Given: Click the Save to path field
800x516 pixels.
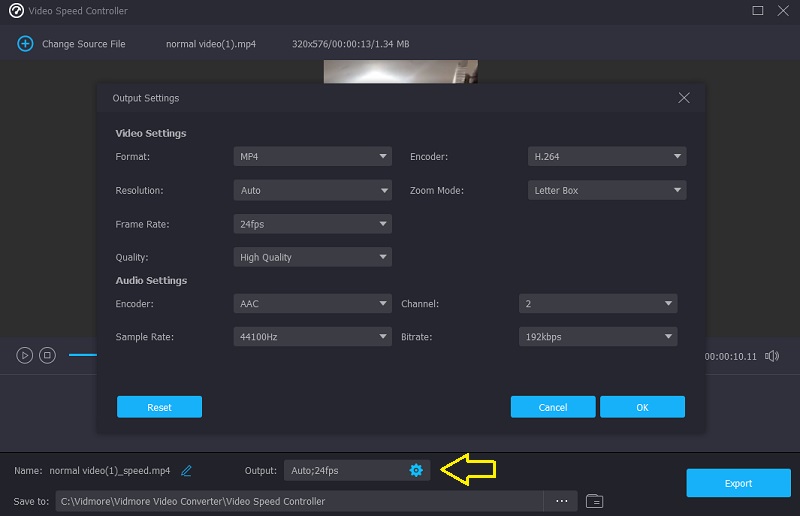Looking at the screenshot, I should click(300, 501).
